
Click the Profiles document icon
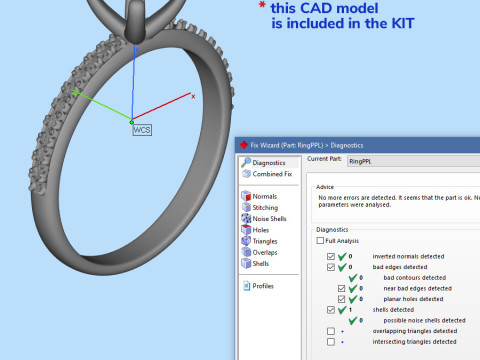tap(246, 286)
